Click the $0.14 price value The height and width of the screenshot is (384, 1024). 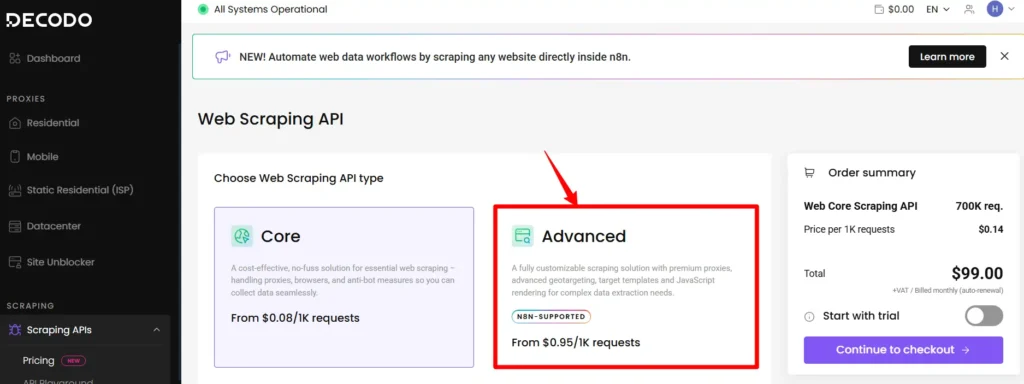[991, 229]
